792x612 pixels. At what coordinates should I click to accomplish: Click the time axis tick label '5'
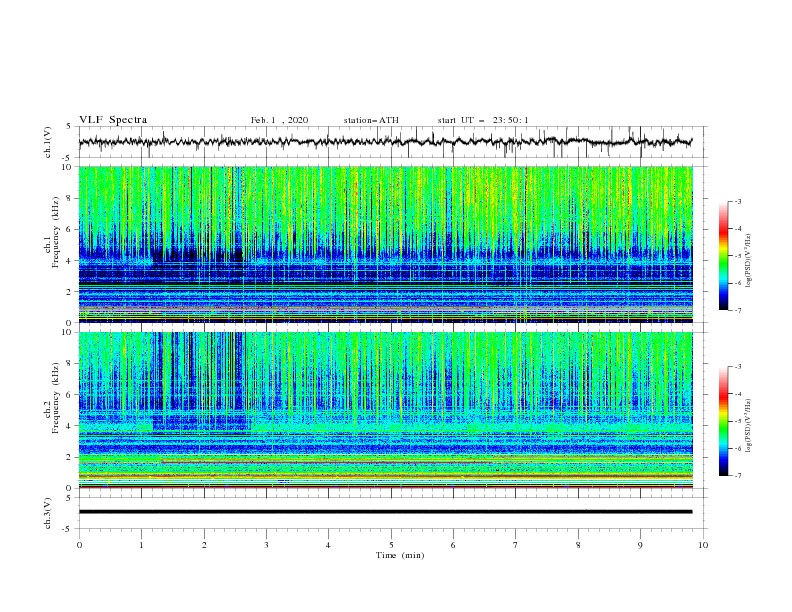[x=391, y=545]
